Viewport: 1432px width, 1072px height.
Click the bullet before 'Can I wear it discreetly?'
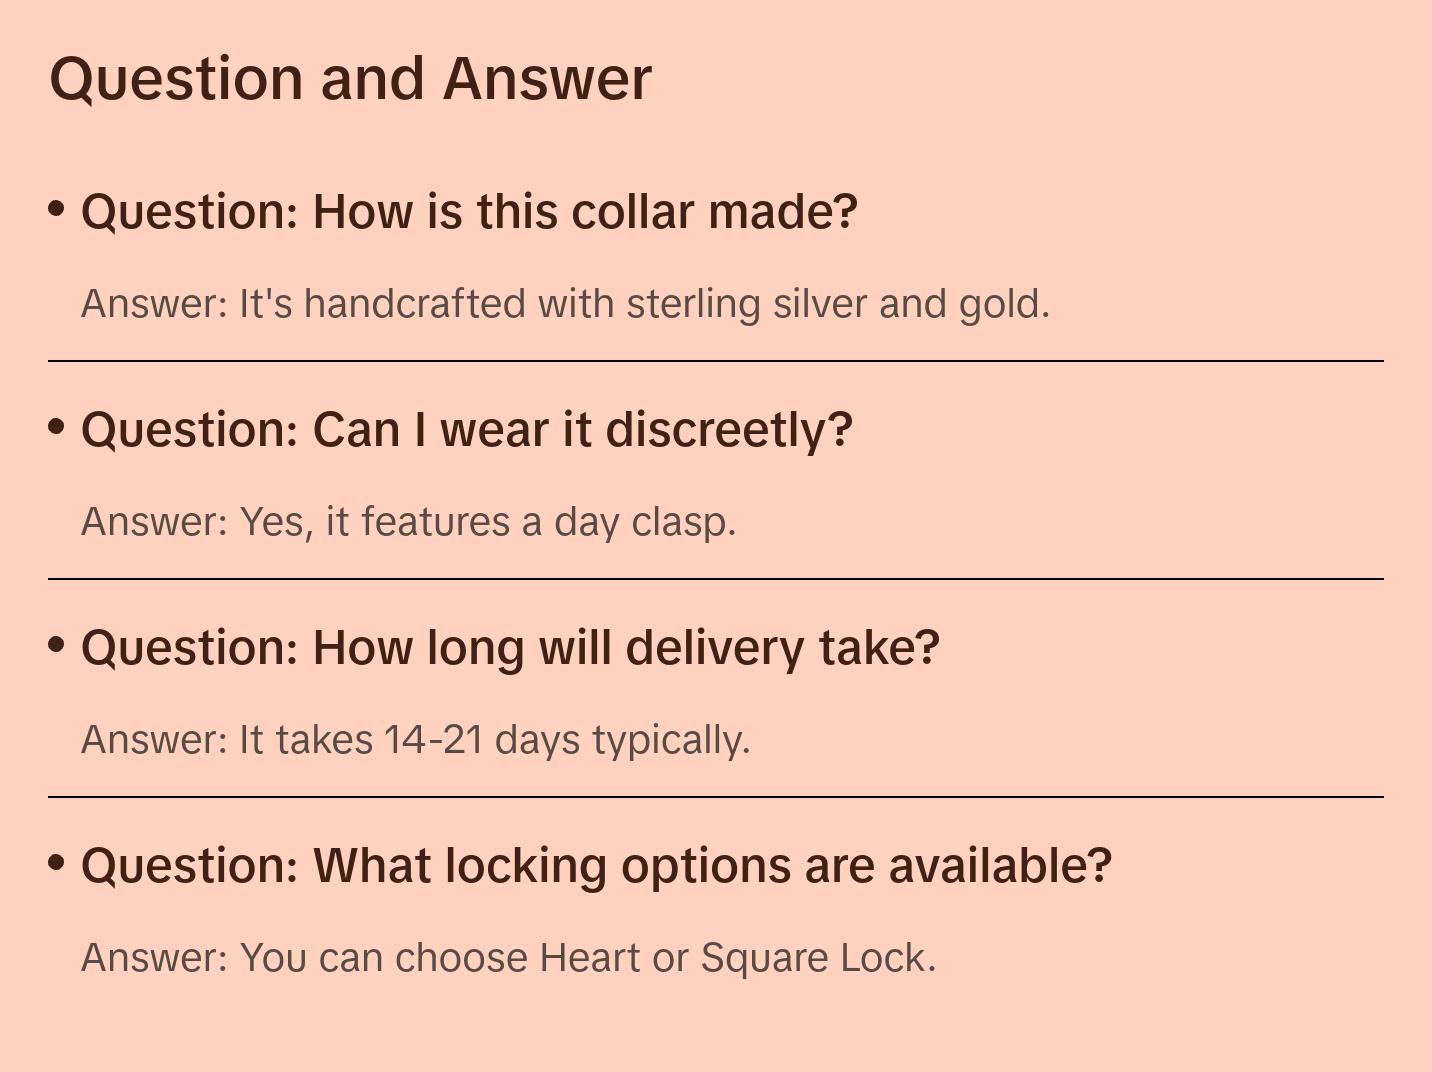click(x=57, y=427)
